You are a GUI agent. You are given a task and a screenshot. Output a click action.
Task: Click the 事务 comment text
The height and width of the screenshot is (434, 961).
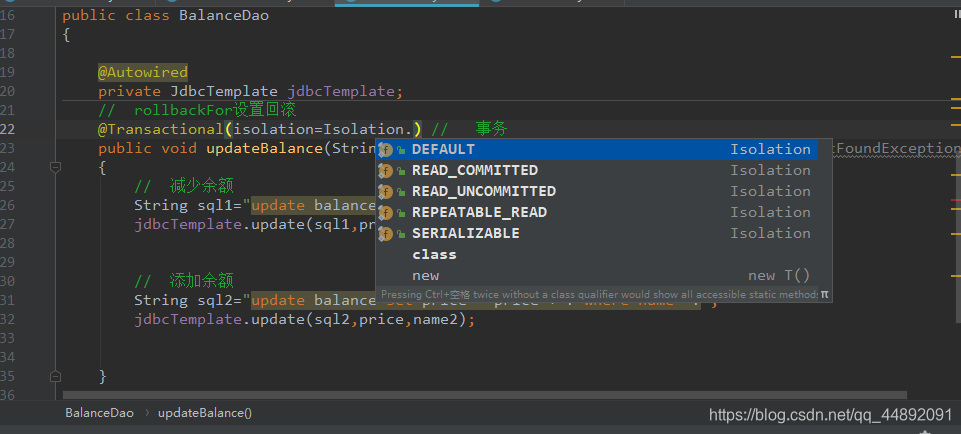[x=492, y=129]
